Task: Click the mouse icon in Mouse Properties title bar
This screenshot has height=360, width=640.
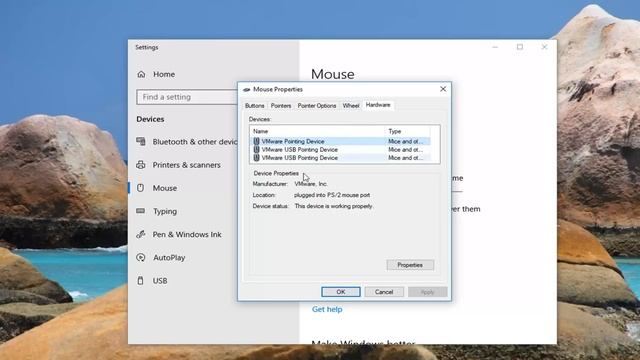Action: pyautogui.click(x=246, y=89)
